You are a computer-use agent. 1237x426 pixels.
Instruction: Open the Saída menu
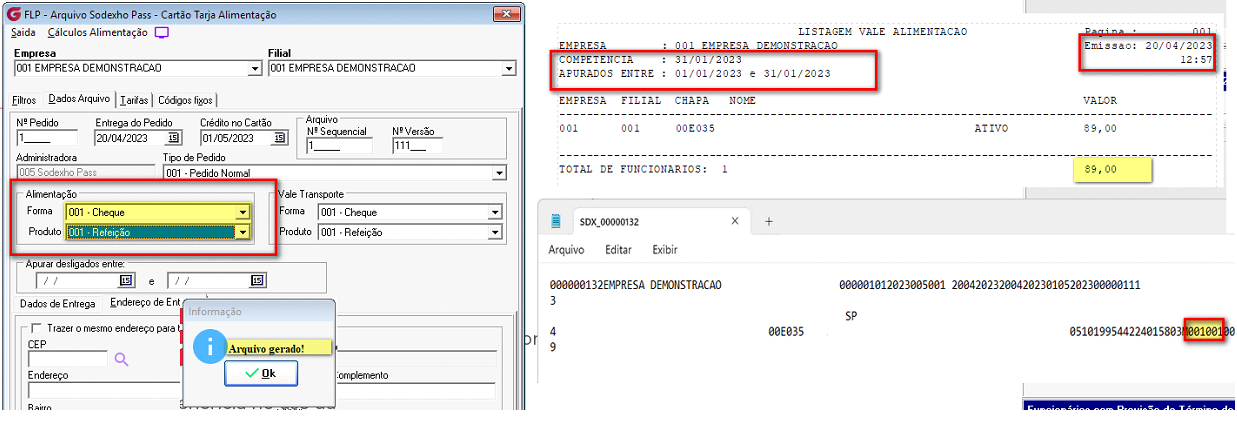point(22,32)
